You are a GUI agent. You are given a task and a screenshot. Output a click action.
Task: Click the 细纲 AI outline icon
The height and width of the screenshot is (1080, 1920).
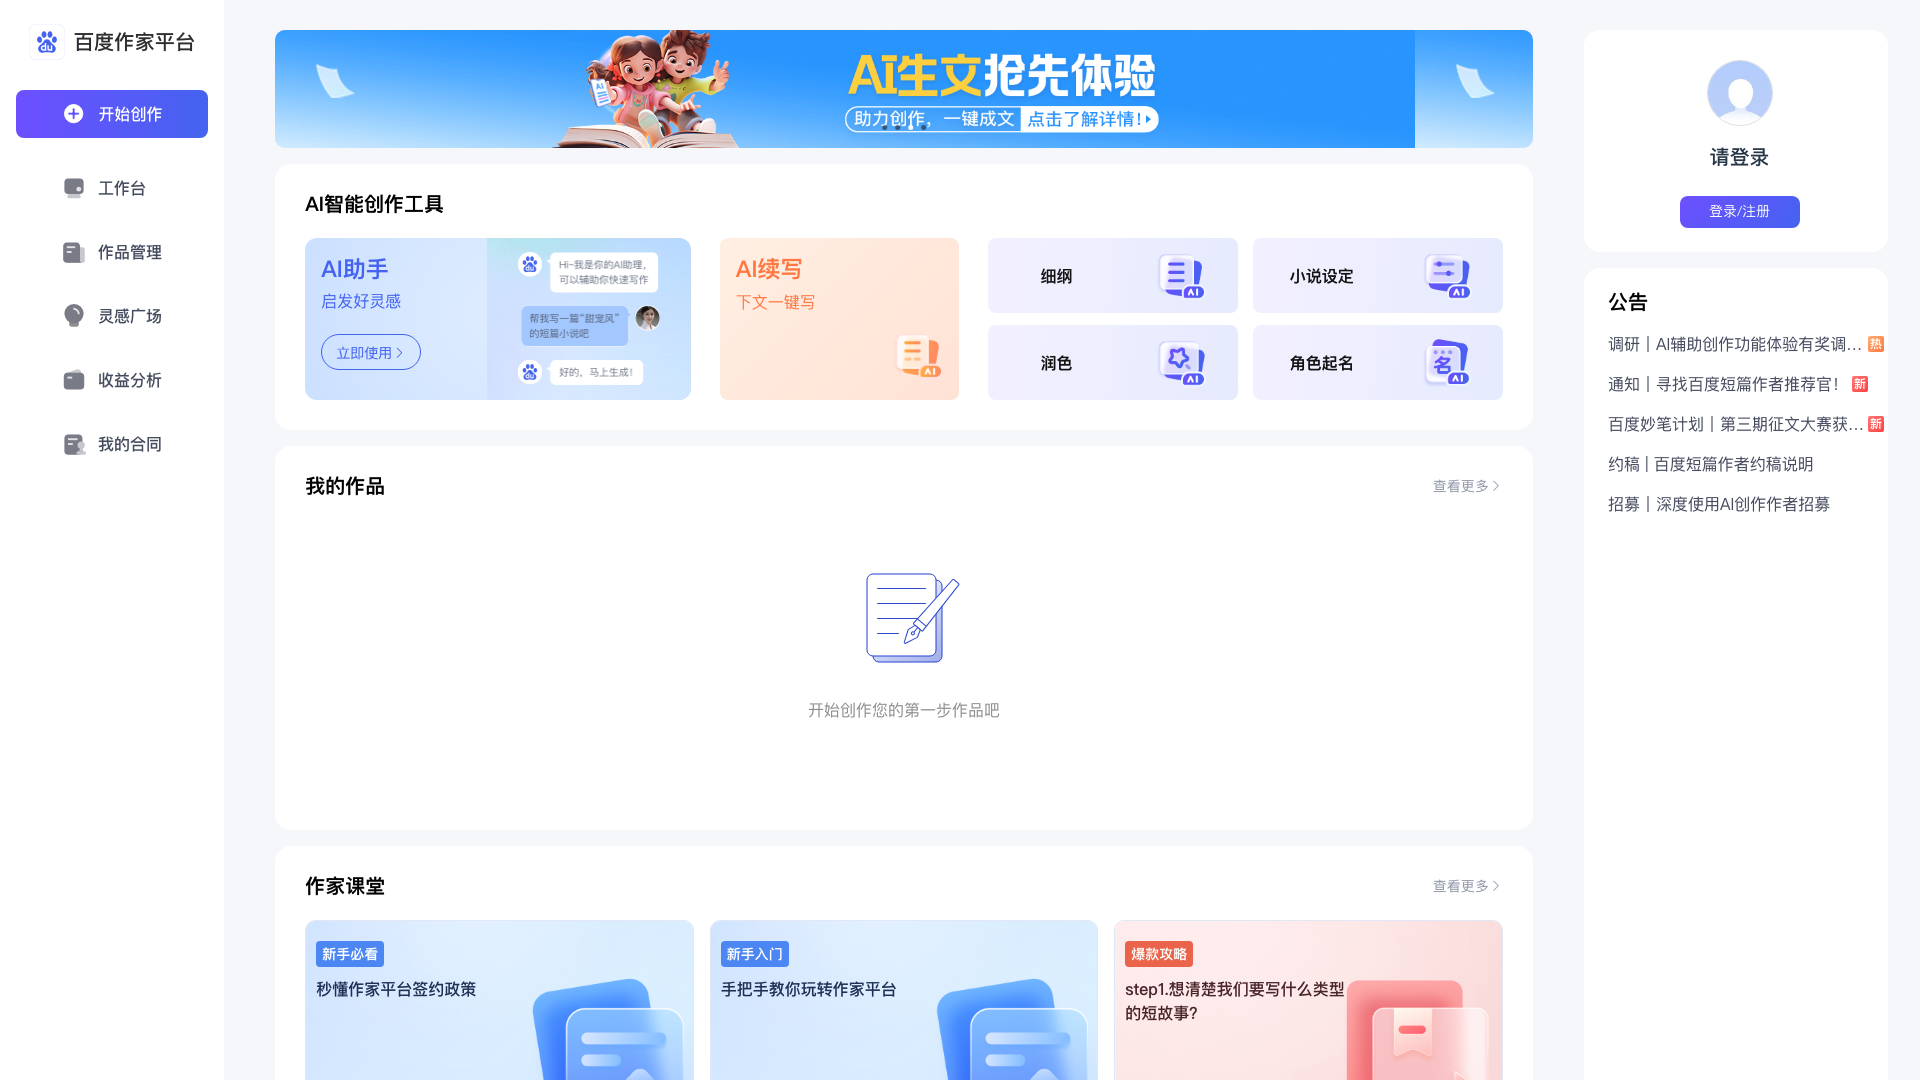(x=1182, y=276)
